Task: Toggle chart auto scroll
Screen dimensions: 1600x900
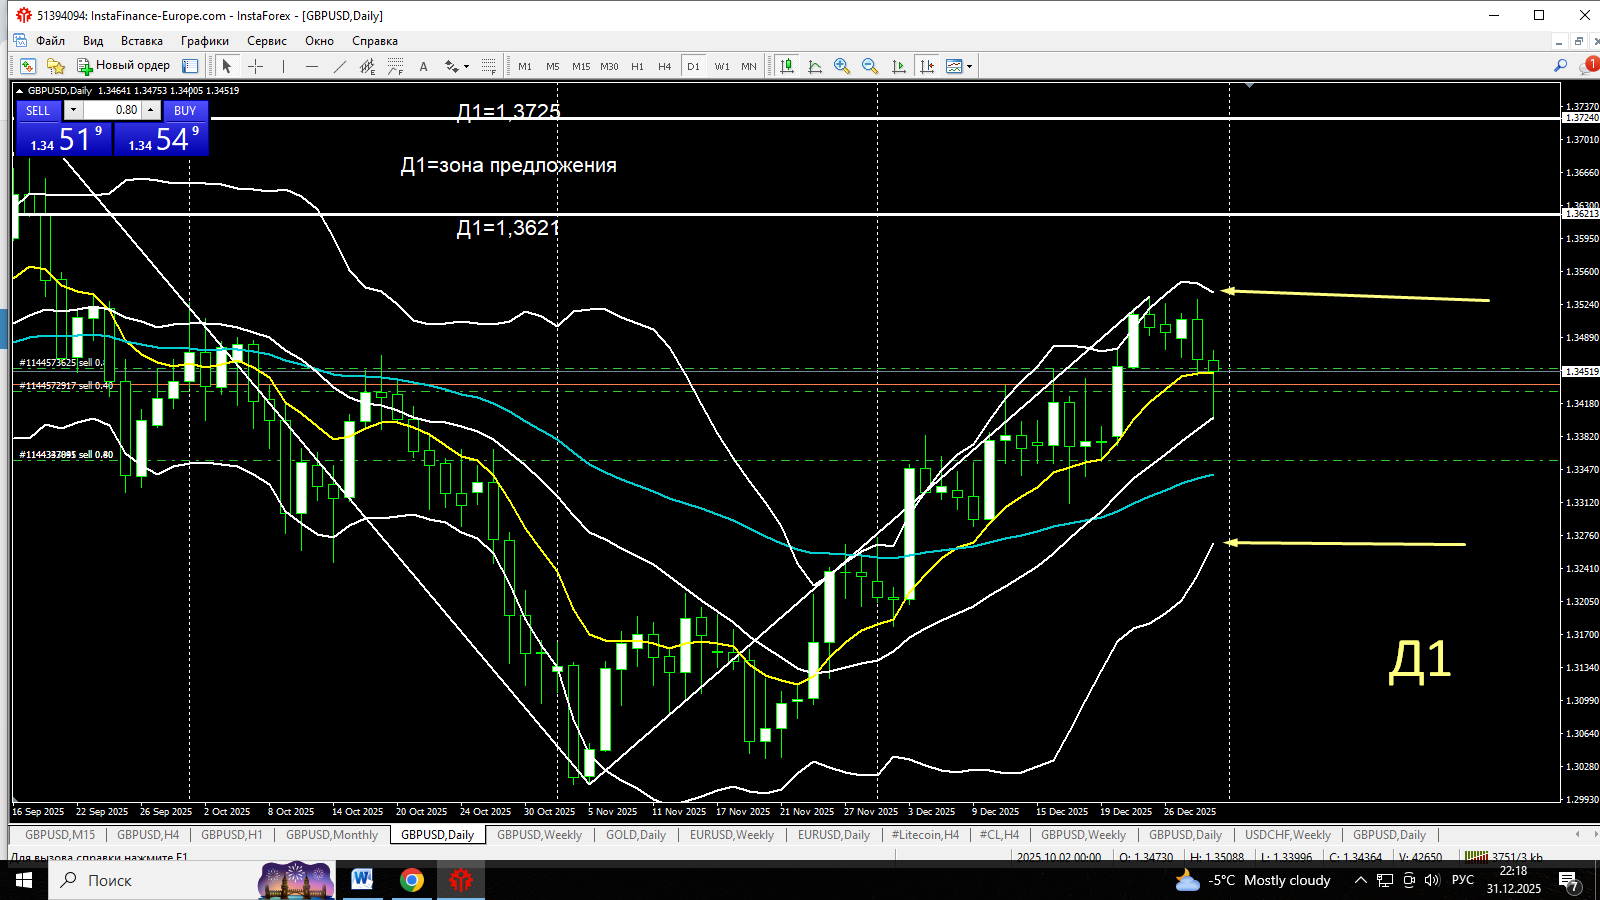Action: point(898,66)
